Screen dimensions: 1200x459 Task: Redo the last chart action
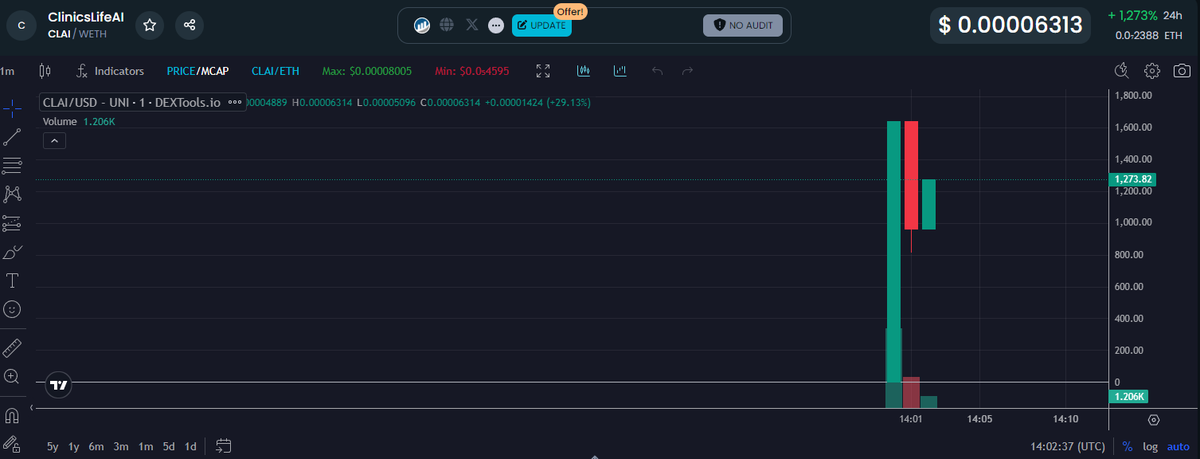[x=687, y=71]
